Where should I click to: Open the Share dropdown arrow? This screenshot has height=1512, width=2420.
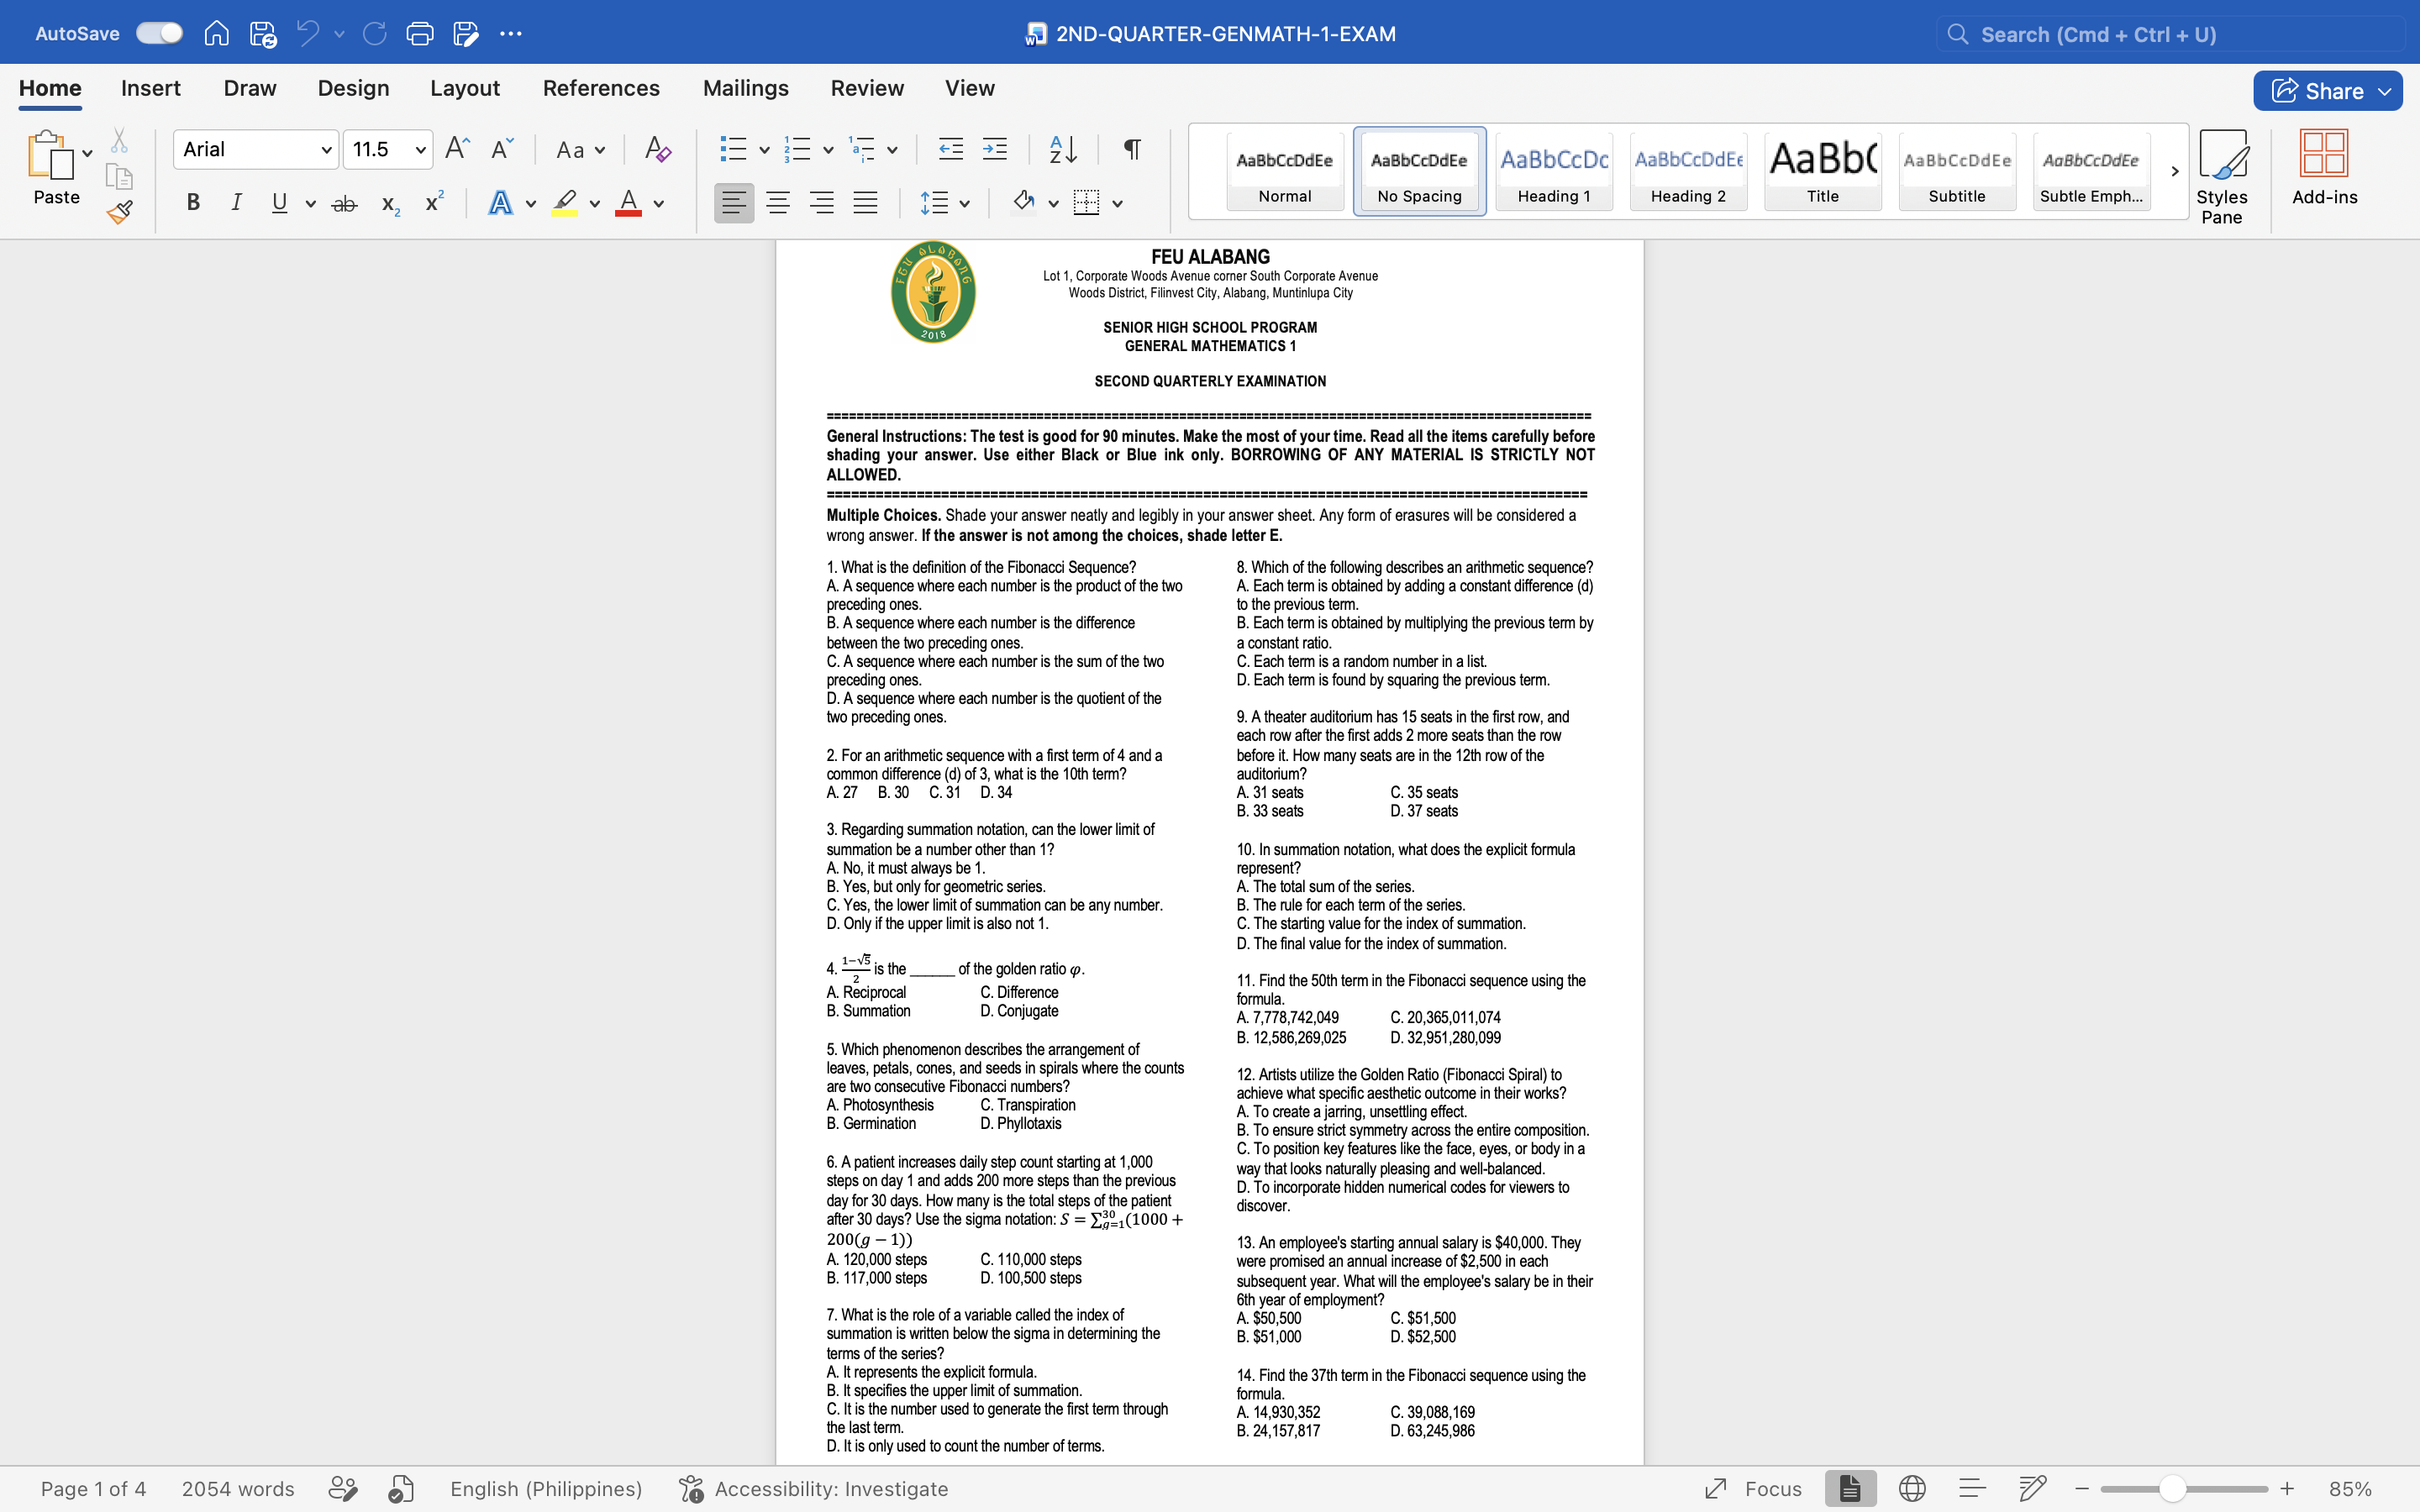click(x=2386, y=91)
